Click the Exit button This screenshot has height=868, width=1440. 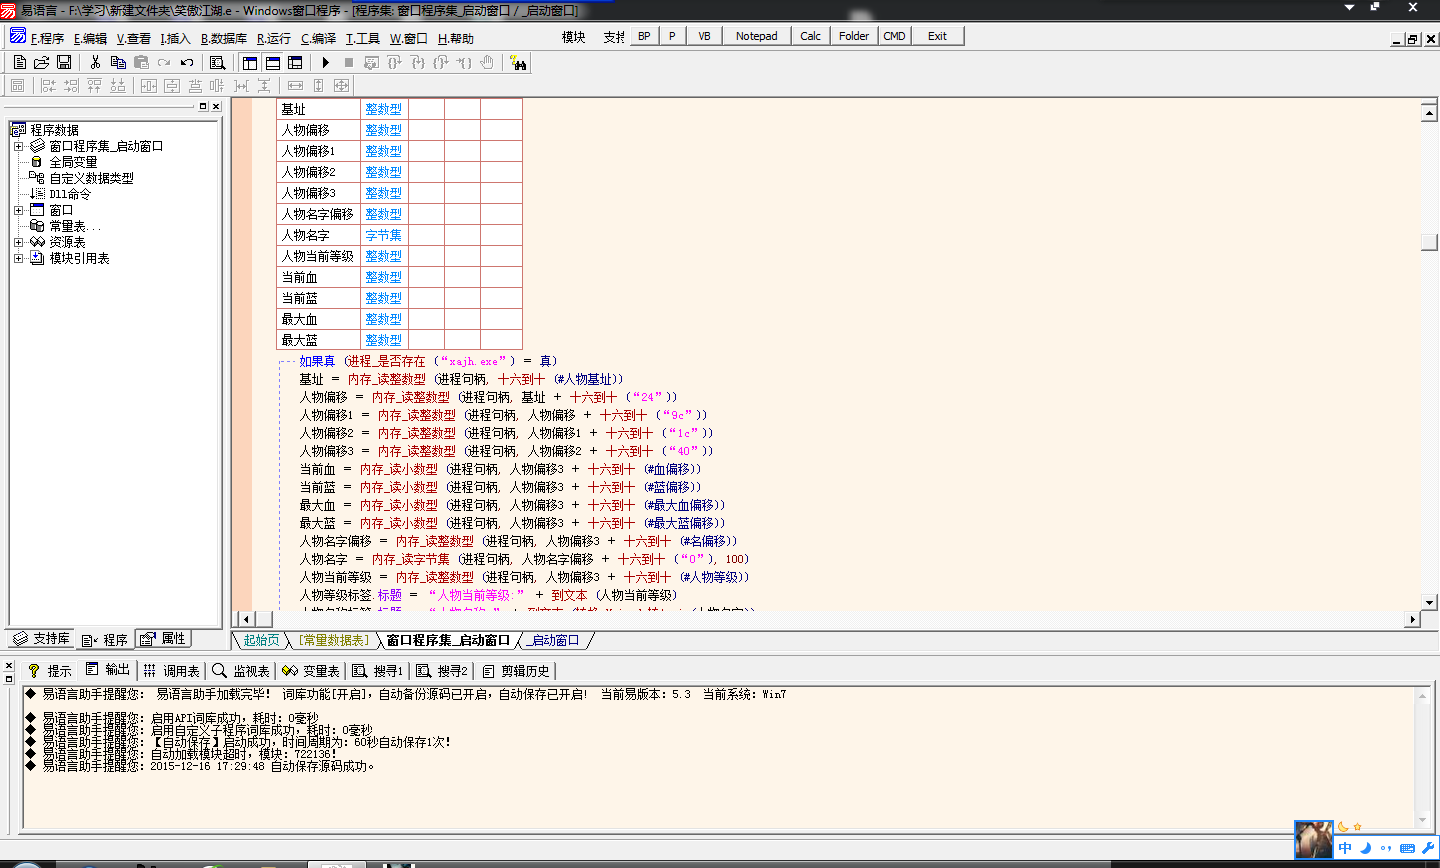click(x=937, y=36)
